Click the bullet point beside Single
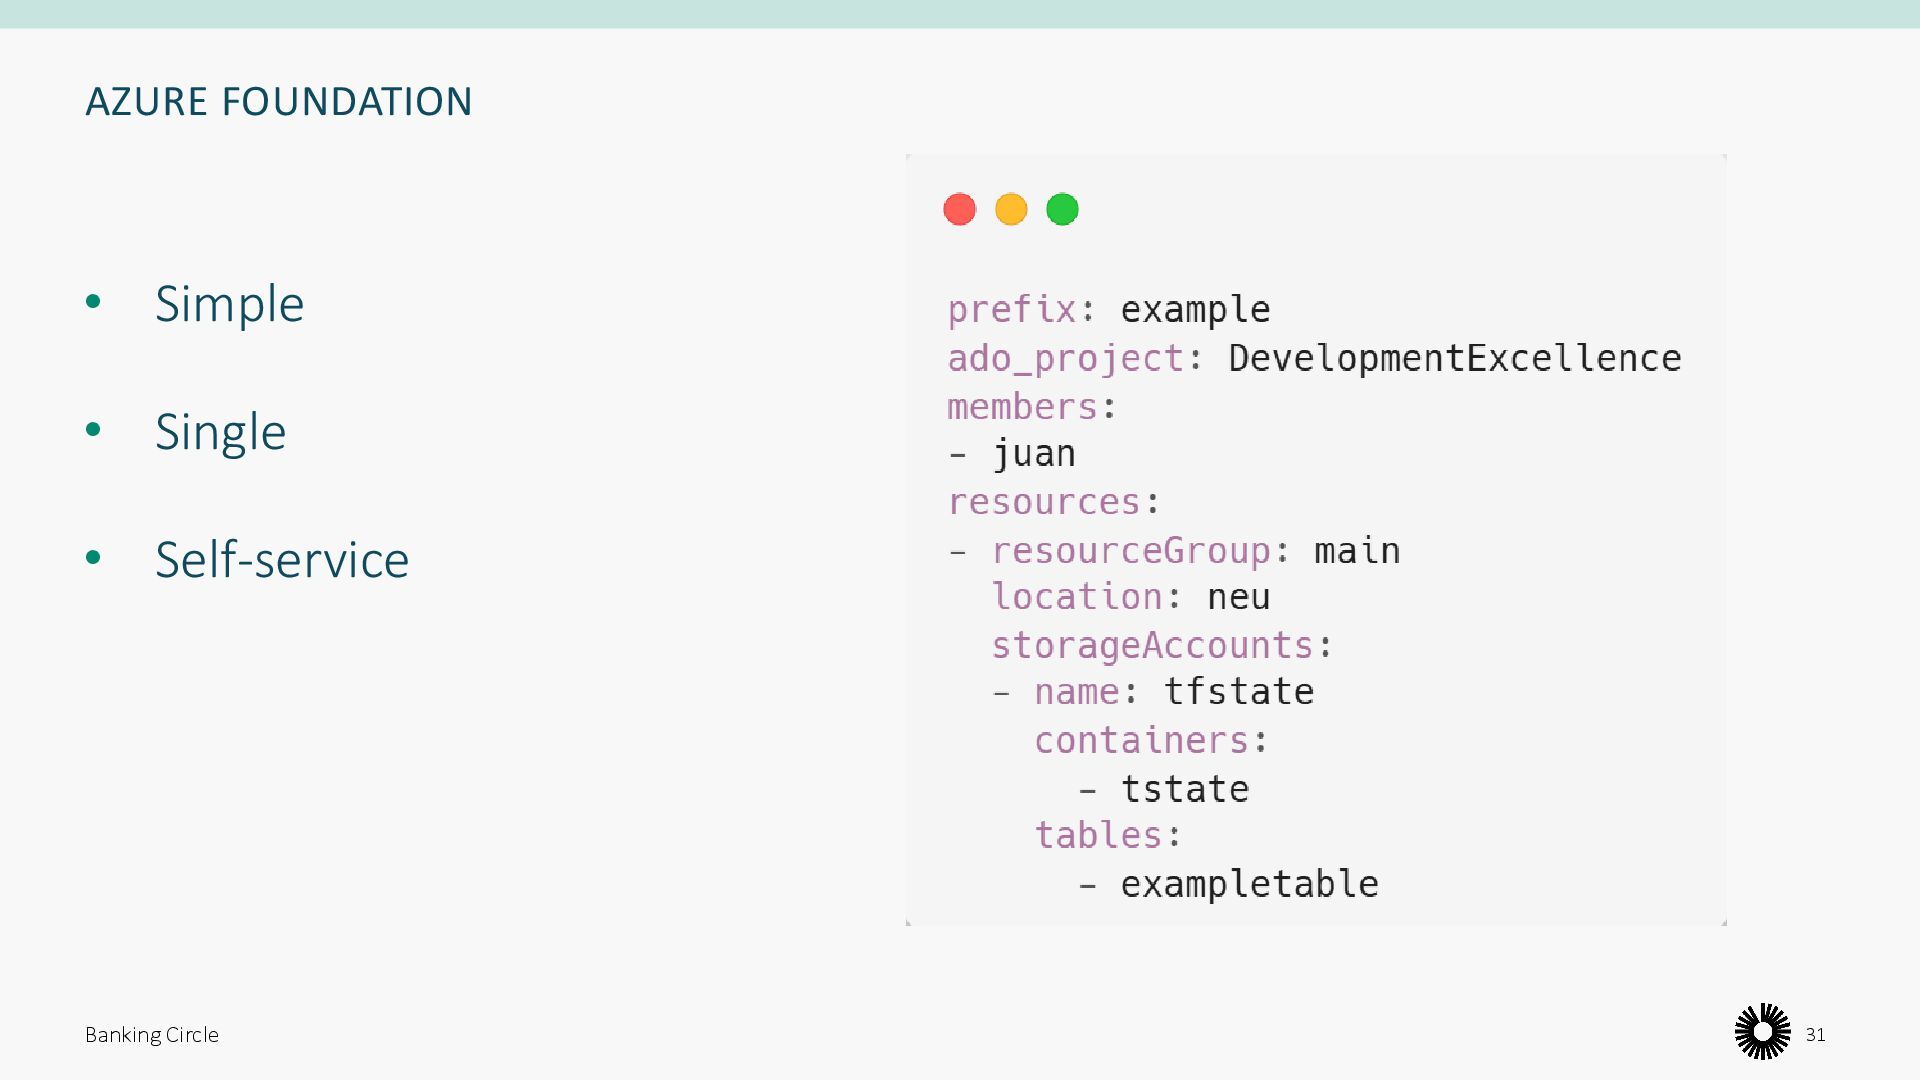Image resolution: width=1920 pixels, height=1080 pixels. [x=94, y=429]
